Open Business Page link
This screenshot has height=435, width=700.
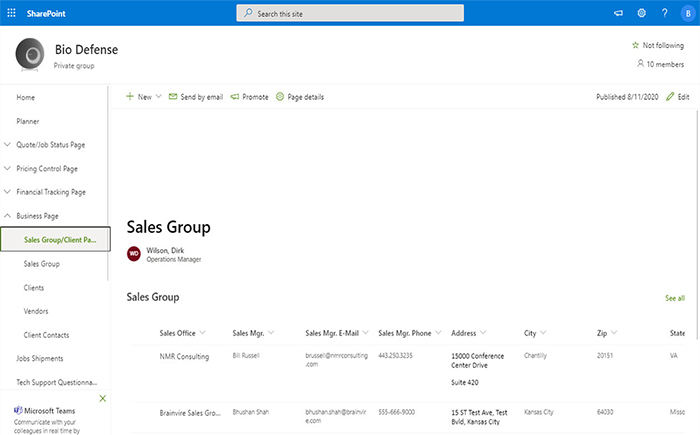point(38,216)
